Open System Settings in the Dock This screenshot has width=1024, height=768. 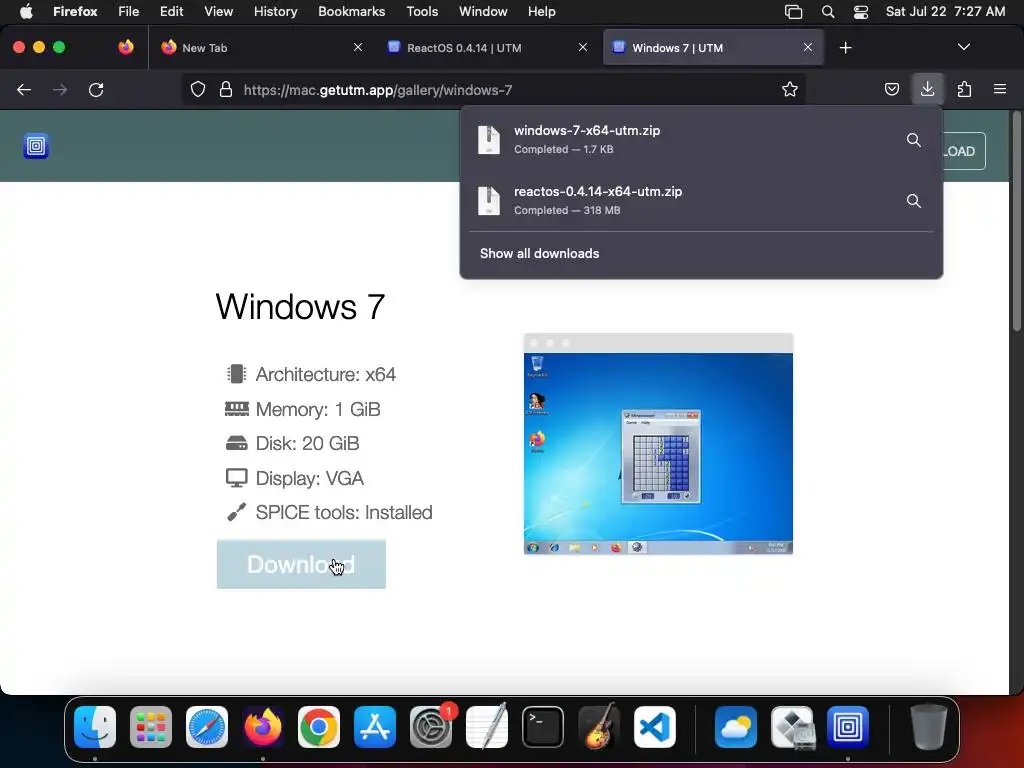(x=431, y=727)
